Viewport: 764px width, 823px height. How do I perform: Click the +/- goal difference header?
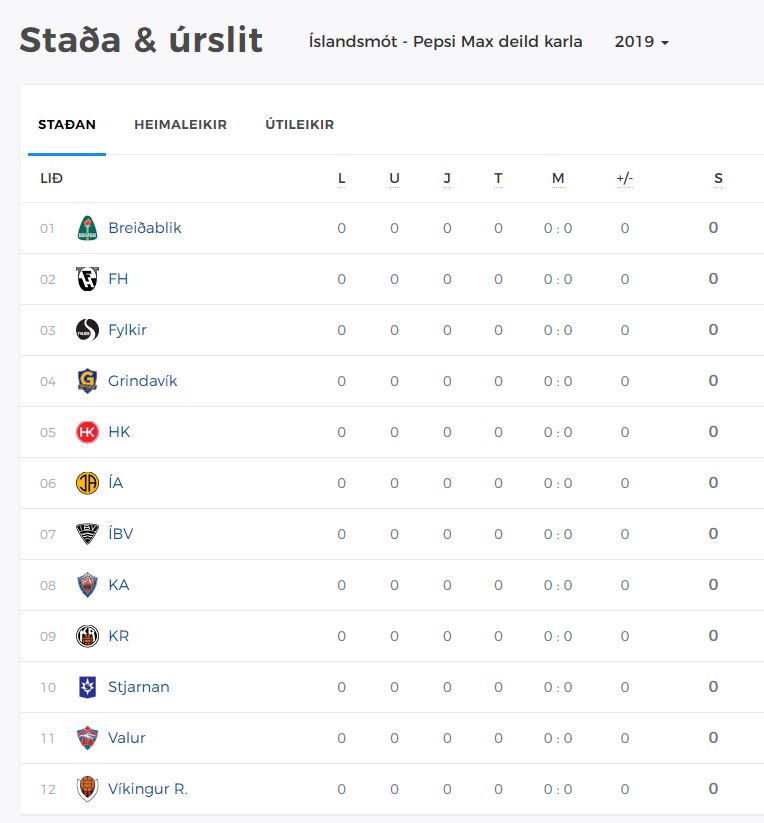point(624,178)
